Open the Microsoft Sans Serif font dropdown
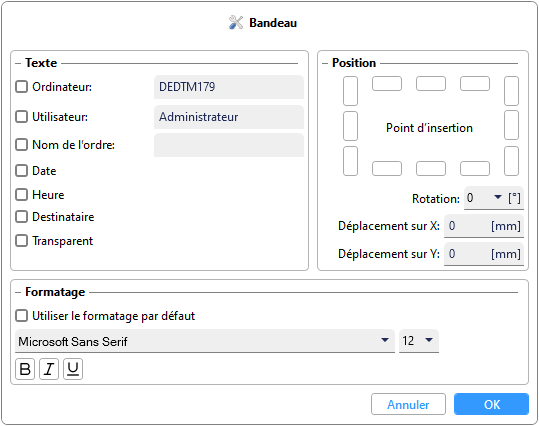This screenshot has width=539, height=426. point(205,341)
